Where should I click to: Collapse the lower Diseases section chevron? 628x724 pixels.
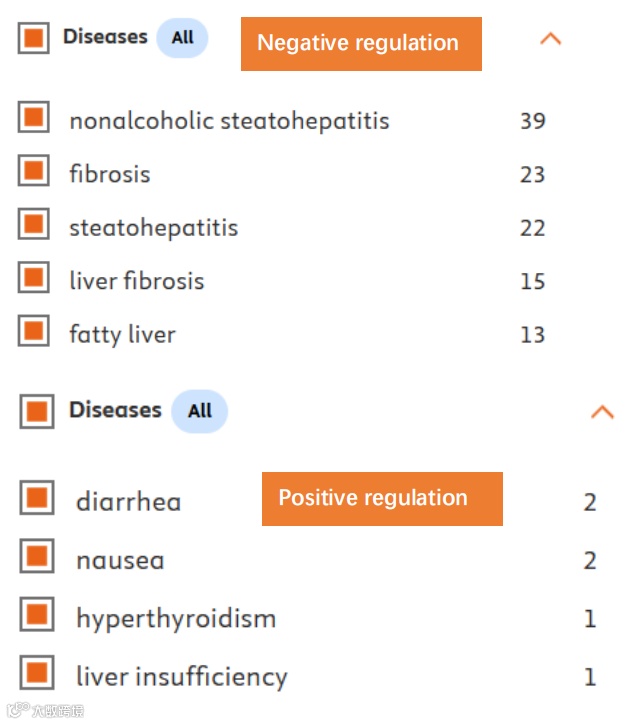pyautogui.click(x=602, y=411)
